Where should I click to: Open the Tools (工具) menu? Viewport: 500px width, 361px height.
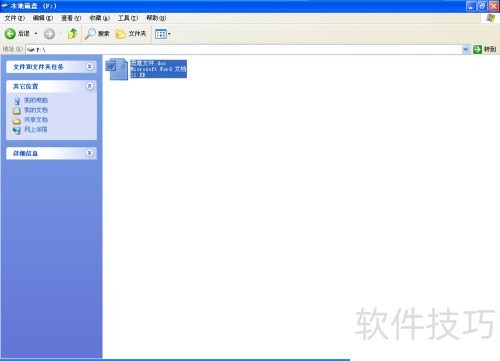[x=128, y=18]
